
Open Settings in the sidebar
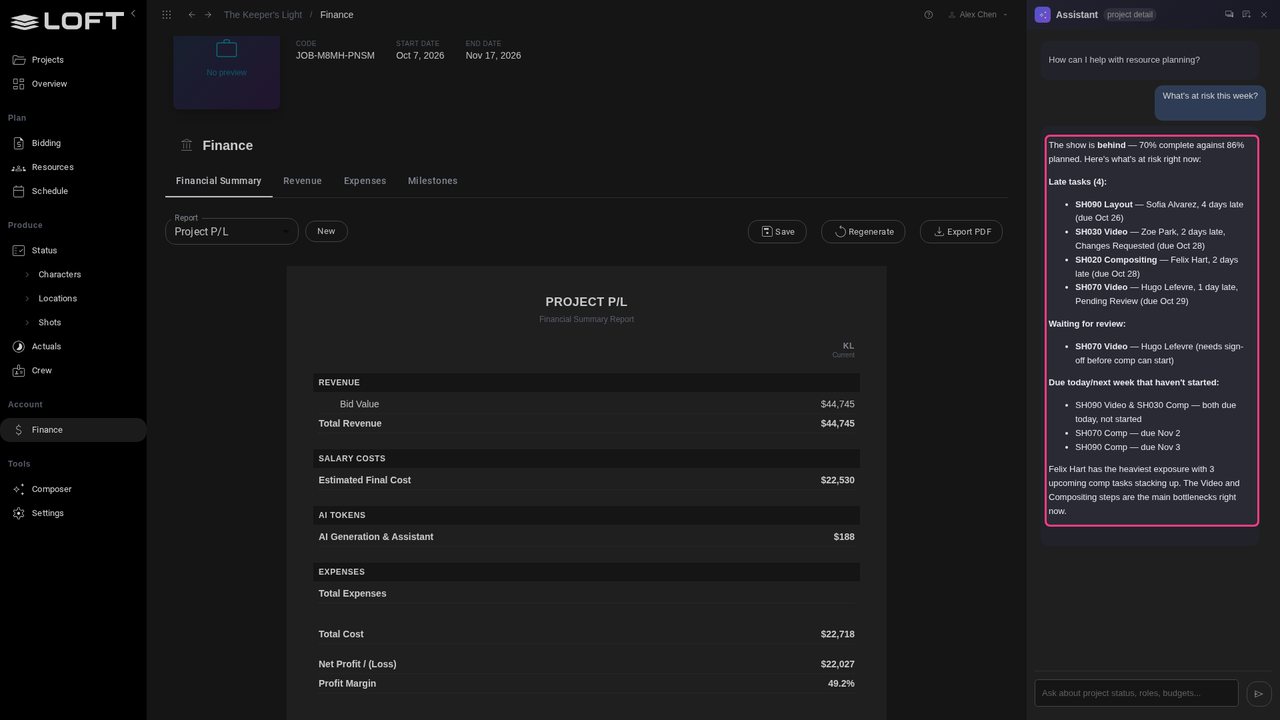(x=73, y=513)
